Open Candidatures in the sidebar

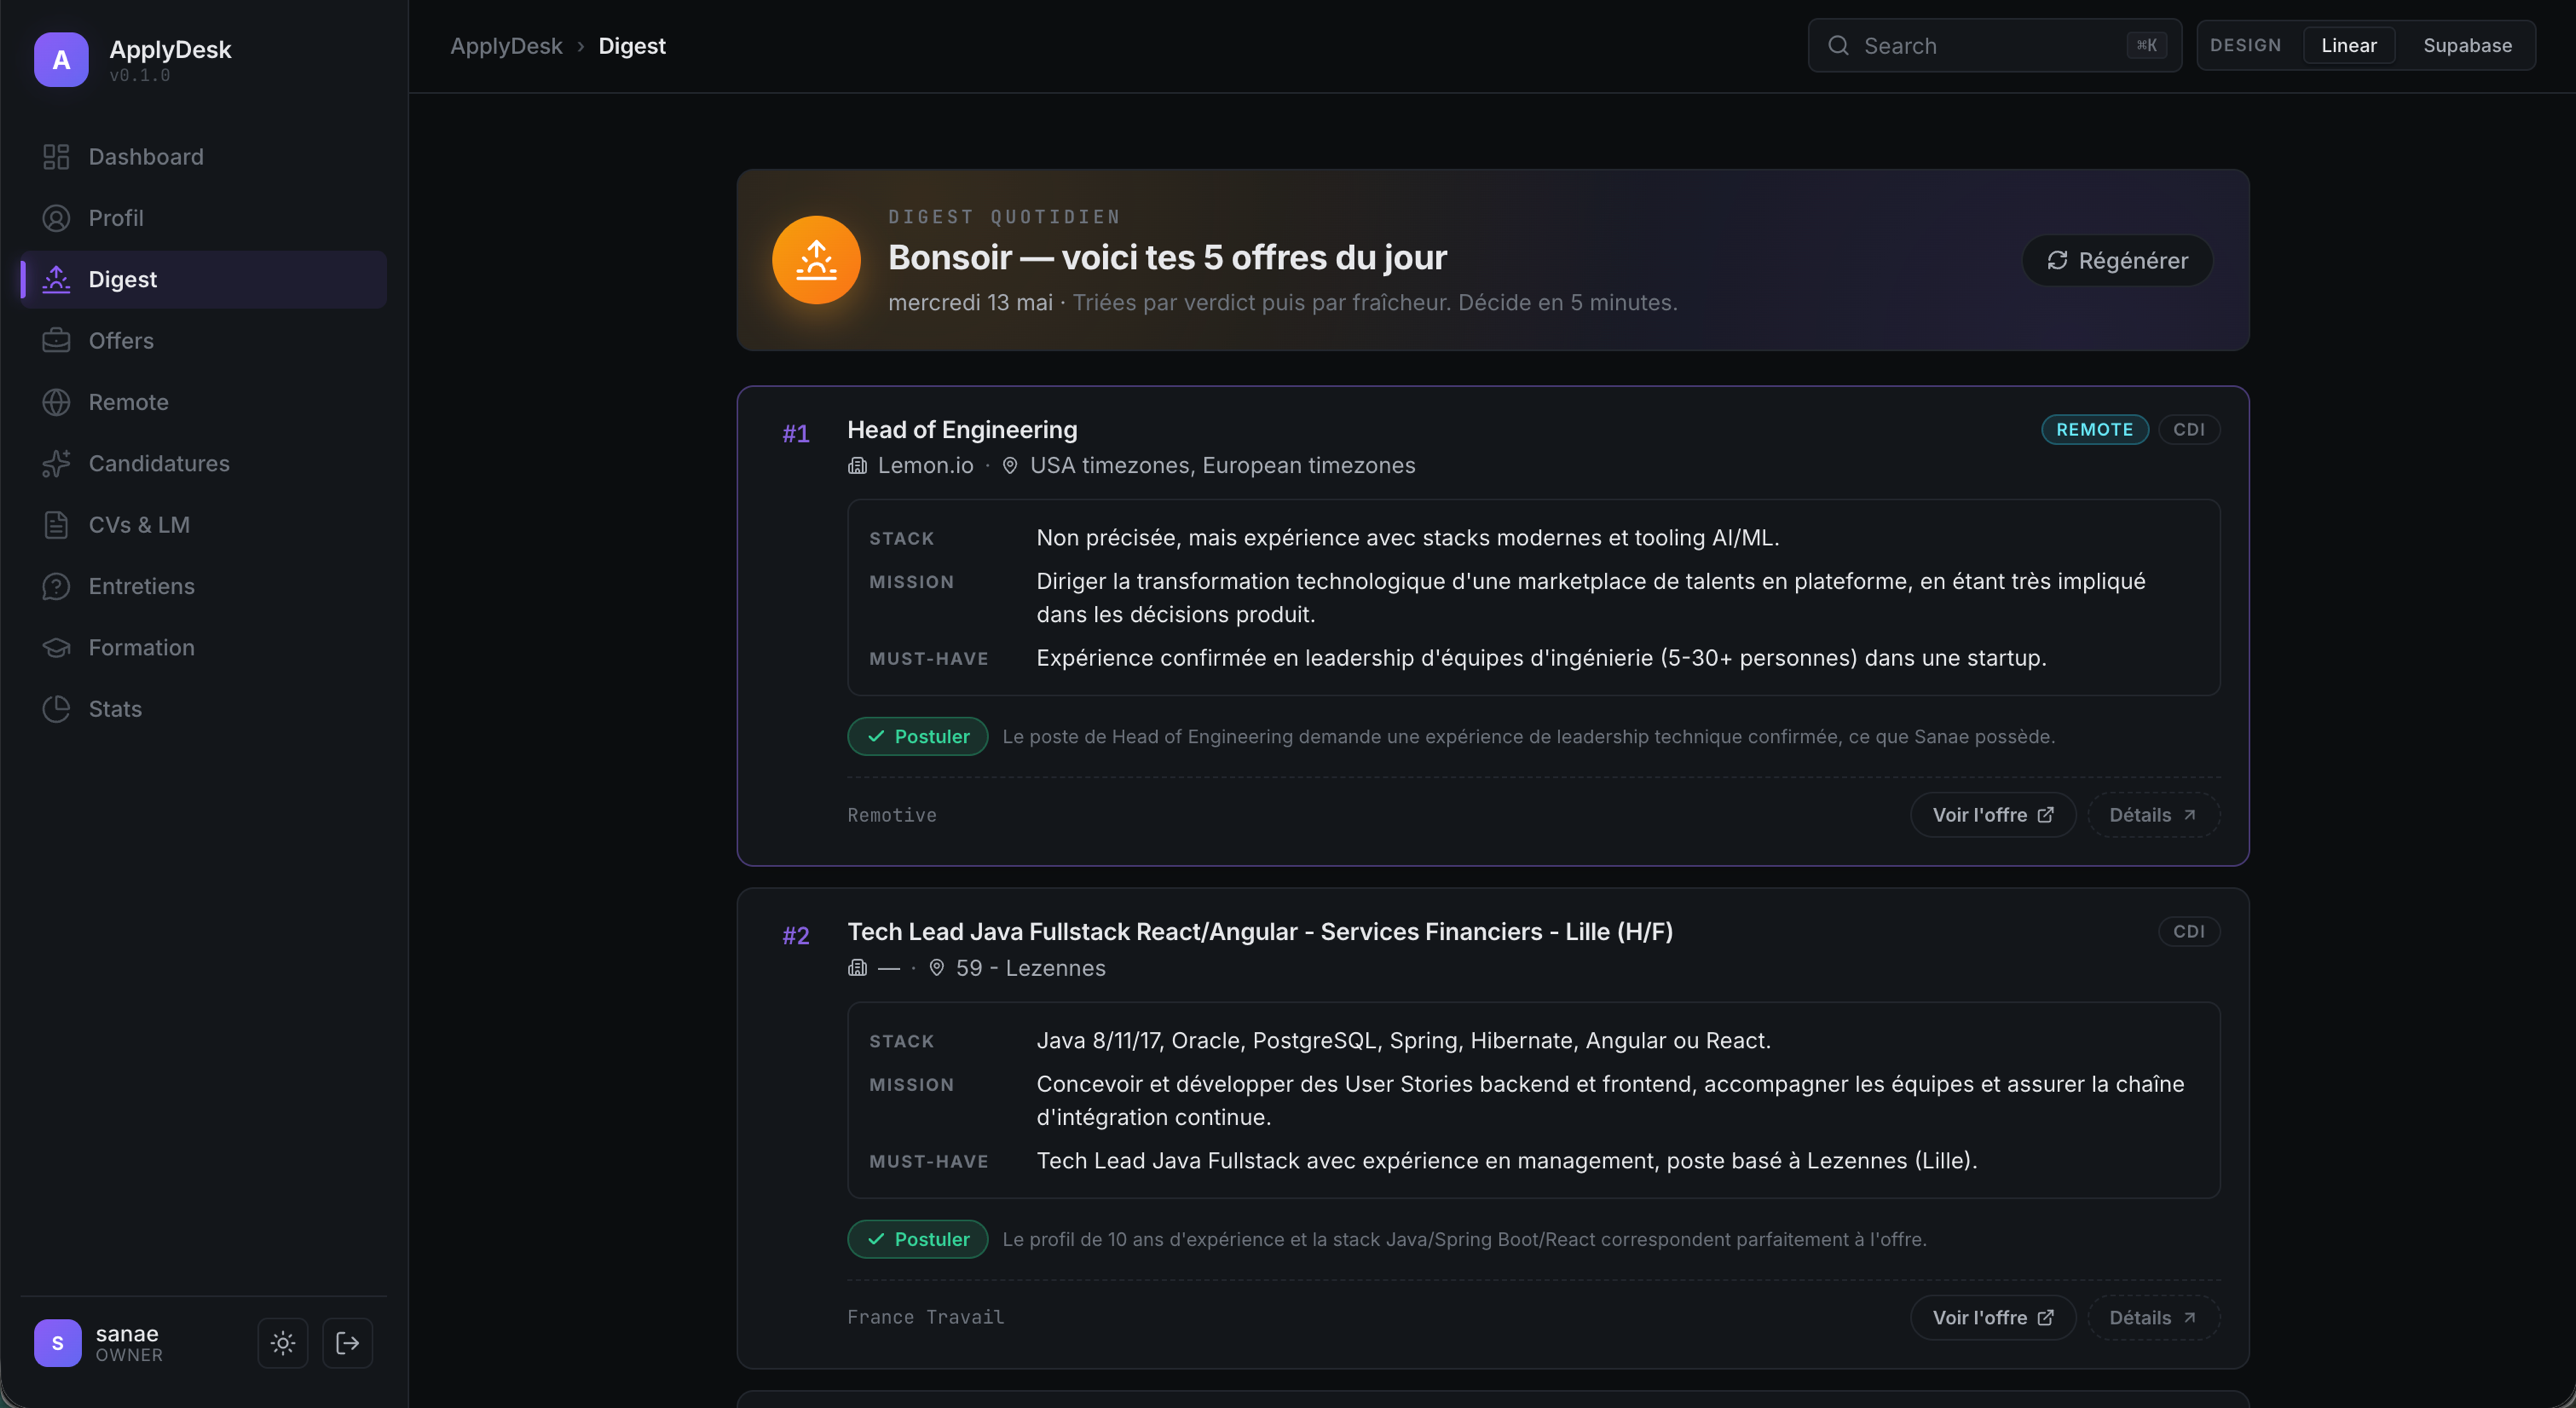[203, 463]
